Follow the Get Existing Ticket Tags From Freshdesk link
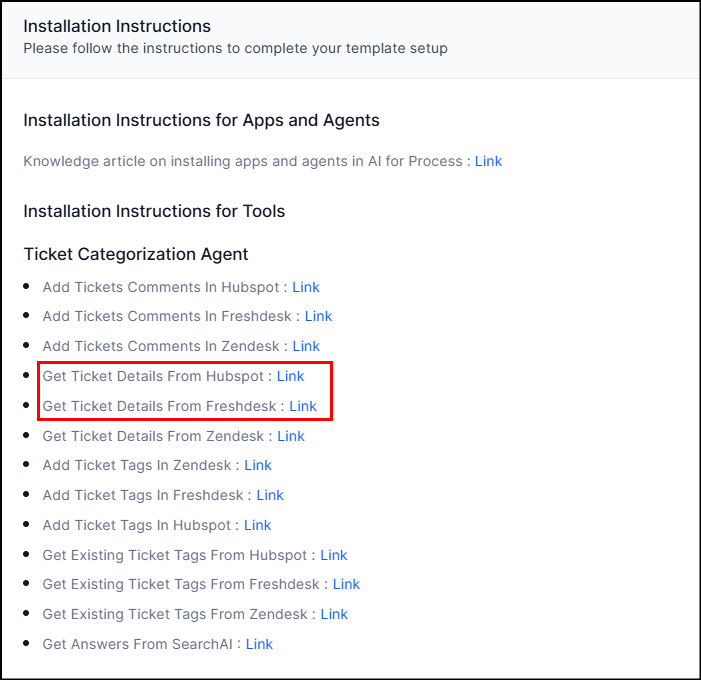The image size is (701, 680). (x=346, y=584)
